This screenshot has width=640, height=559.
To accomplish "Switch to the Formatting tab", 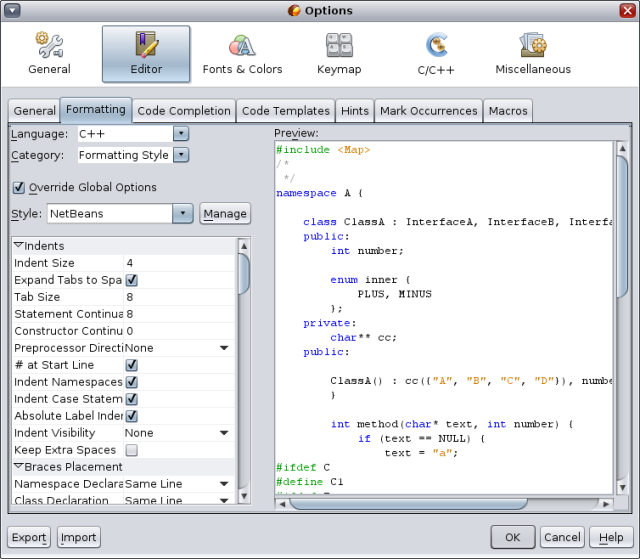I will click(x=96, y=110).
